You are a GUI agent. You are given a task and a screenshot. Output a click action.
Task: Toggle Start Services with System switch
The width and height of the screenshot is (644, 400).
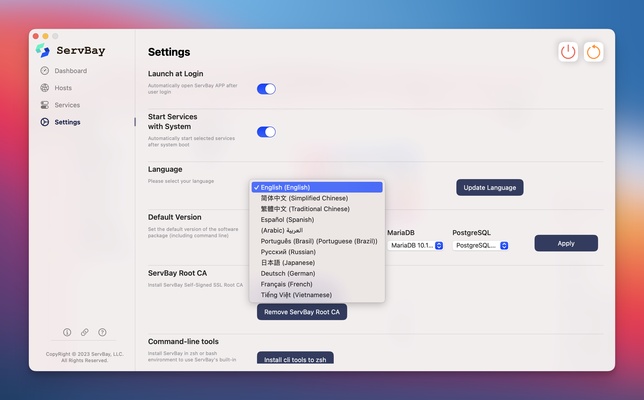266,132
